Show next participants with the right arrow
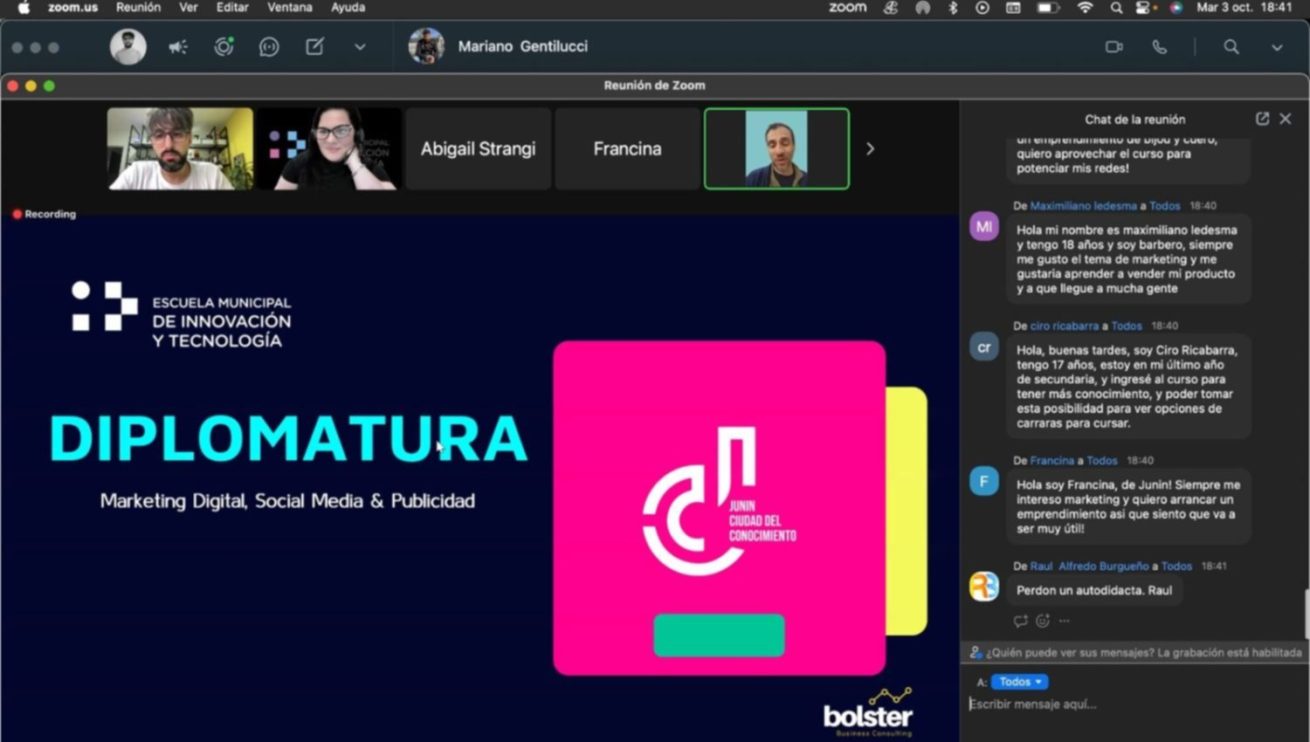 tap(870, 149)
